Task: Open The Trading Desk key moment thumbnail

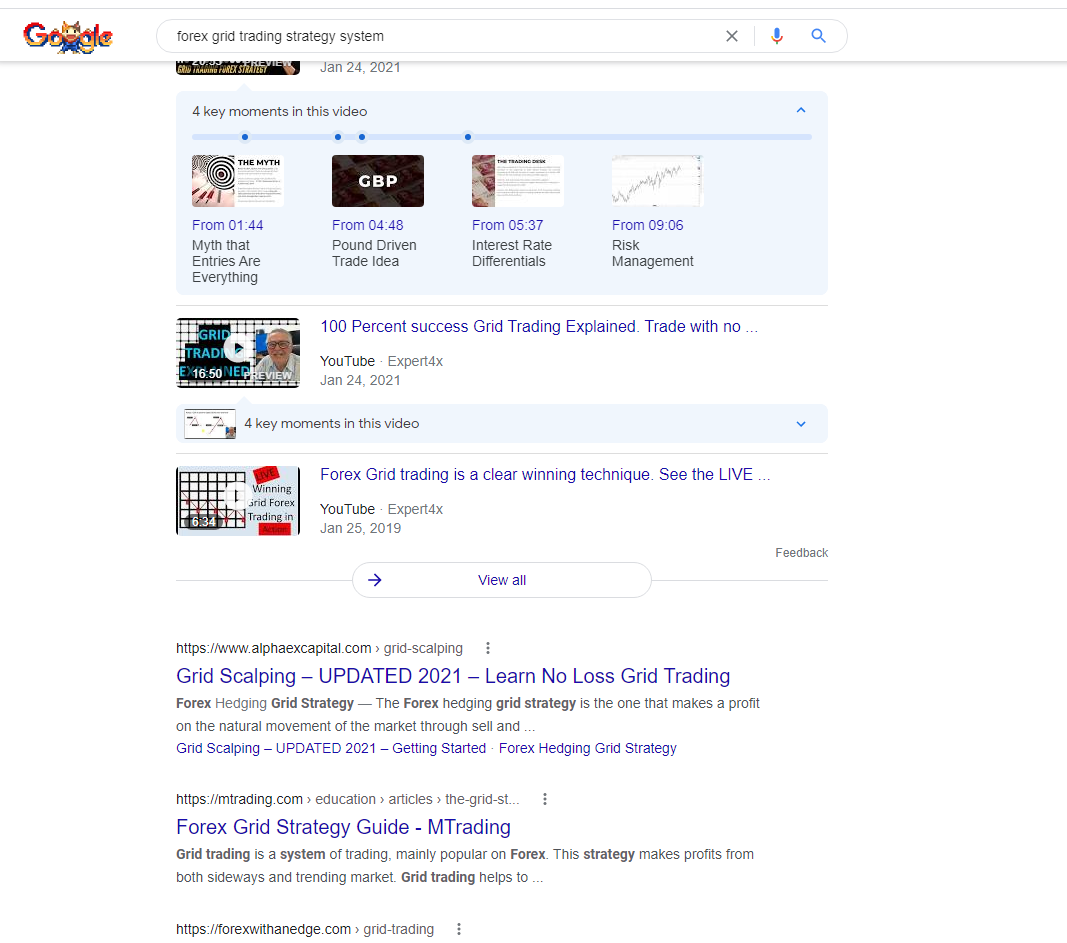Action: [x=517, y=181]
